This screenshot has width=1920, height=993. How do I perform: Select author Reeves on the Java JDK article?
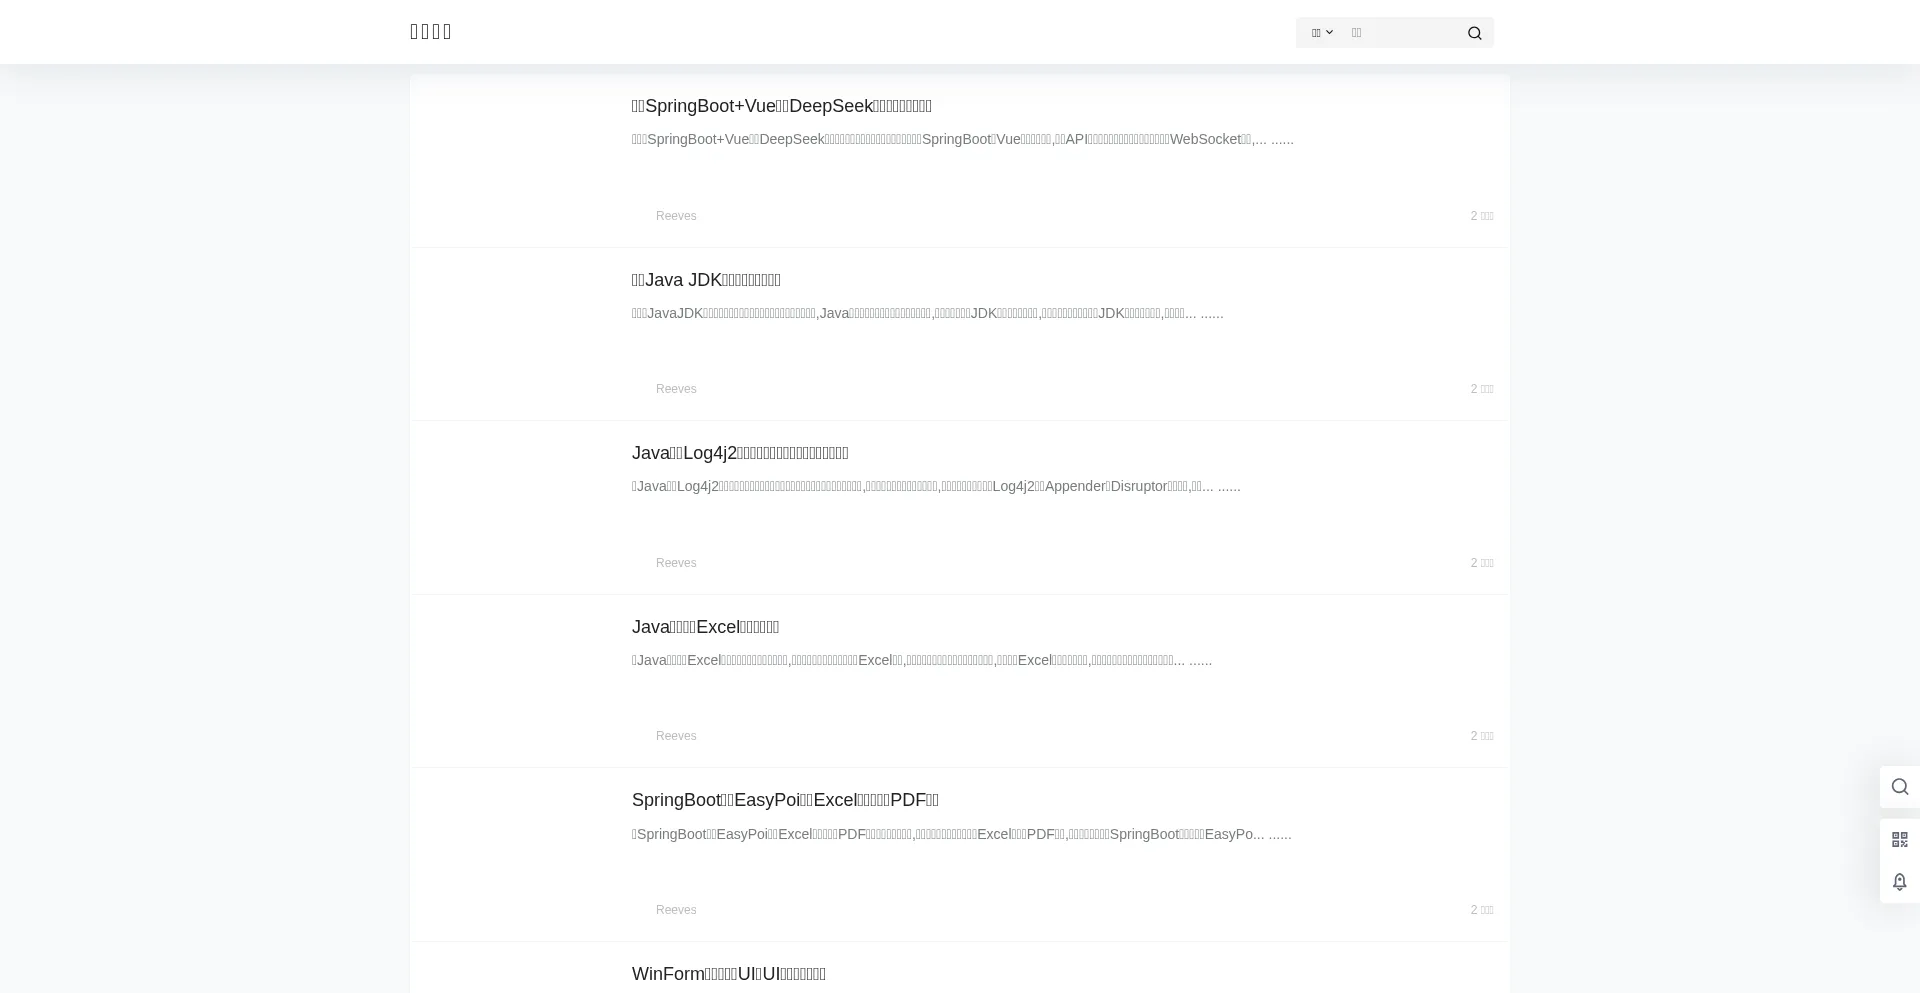676,389
